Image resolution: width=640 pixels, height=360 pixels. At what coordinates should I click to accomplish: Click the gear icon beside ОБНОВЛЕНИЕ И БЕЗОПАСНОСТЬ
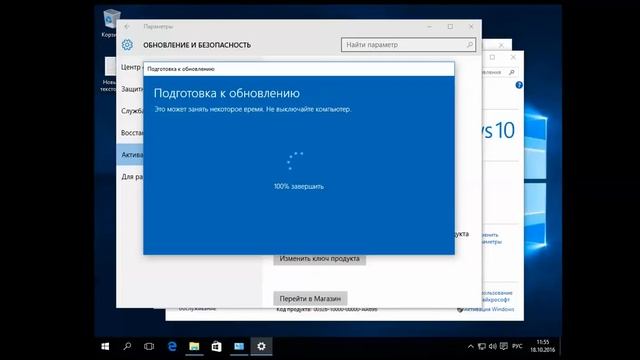127,45
